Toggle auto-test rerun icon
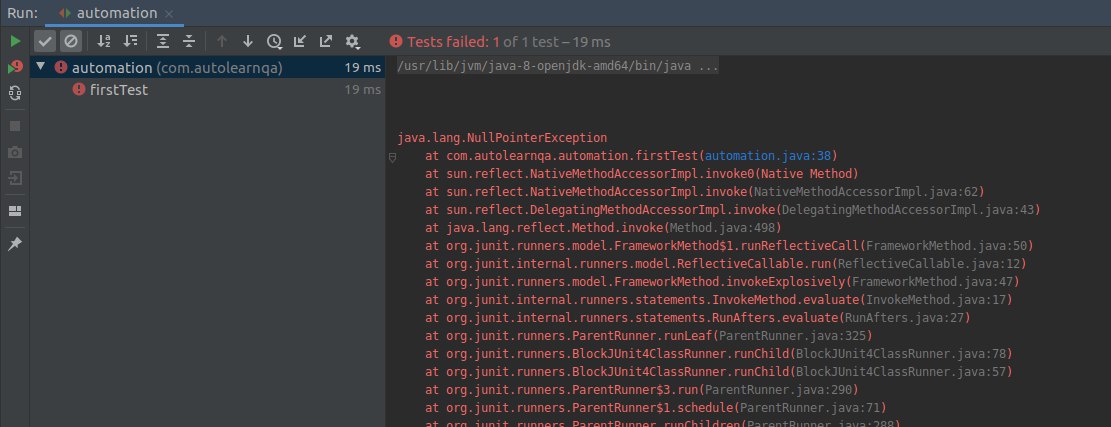The height and width of the screenshot is (427, 1111). coord(15,93)
